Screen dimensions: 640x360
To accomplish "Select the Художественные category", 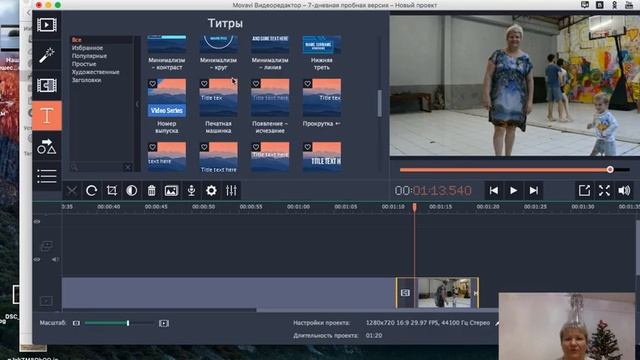I will (x=96, y=72).
